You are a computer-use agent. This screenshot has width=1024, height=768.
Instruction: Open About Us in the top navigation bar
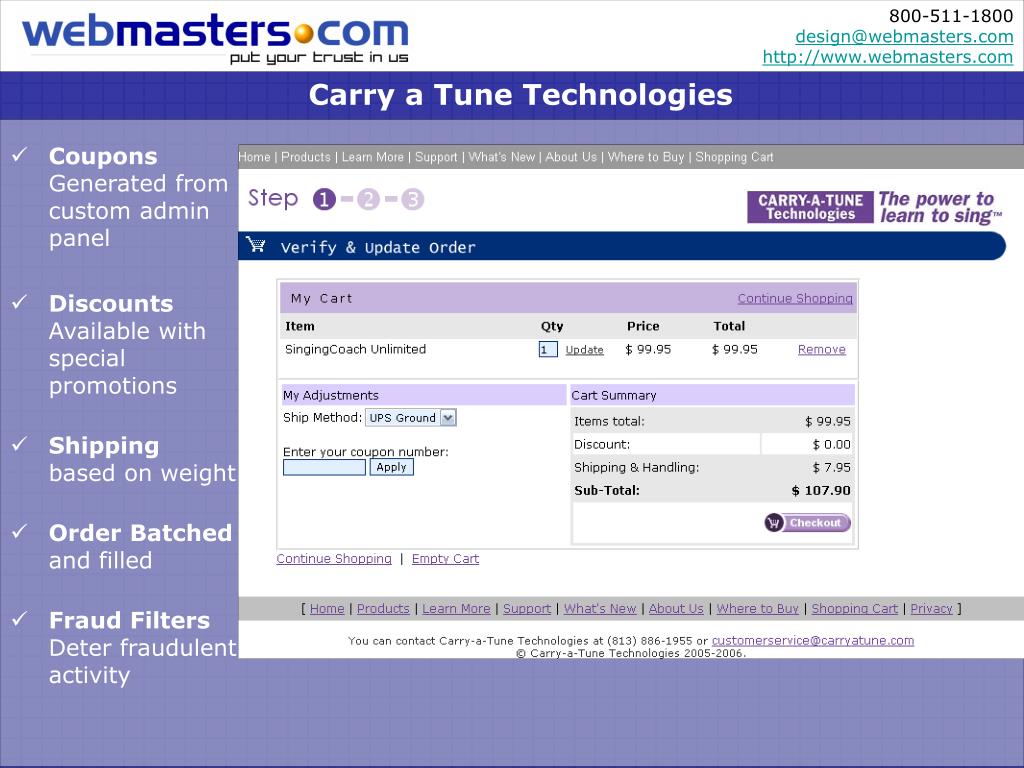[571, 157]
